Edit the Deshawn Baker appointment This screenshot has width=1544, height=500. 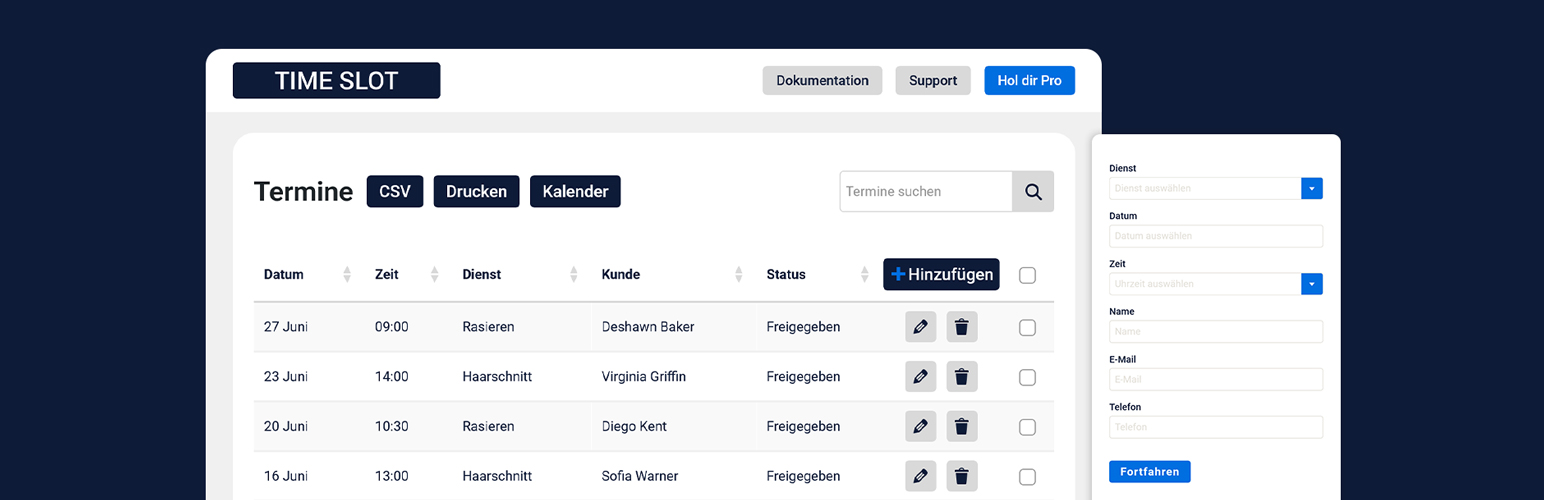pos(920,327)
